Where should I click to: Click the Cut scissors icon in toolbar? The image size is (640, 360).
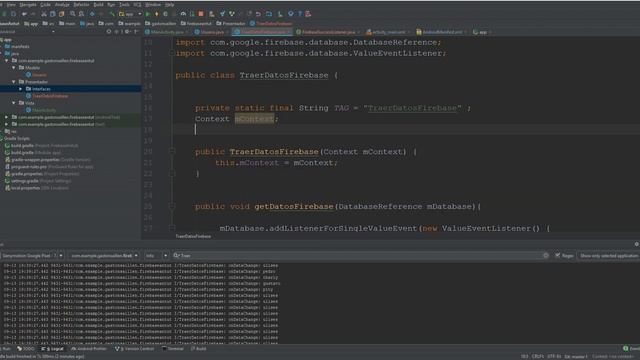point(44,14)
